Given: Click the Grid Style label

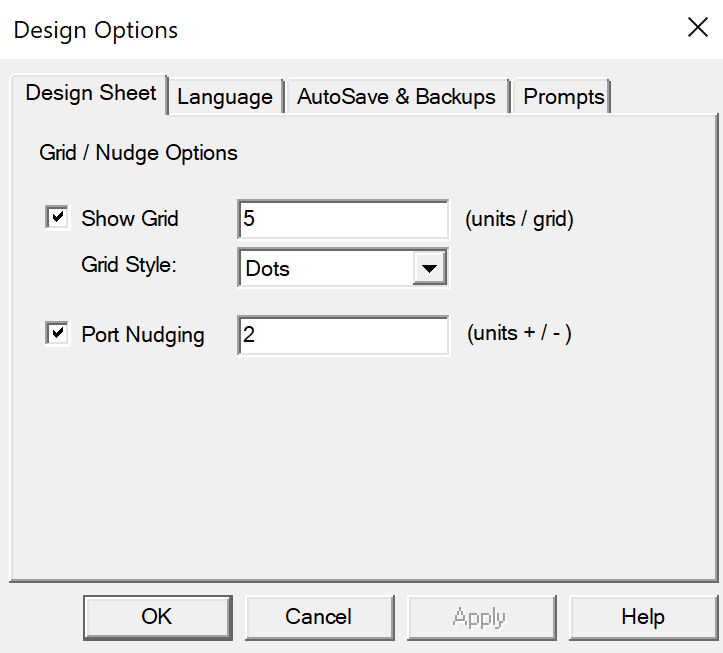Looking at the screenshot, I should pos(129,265).
